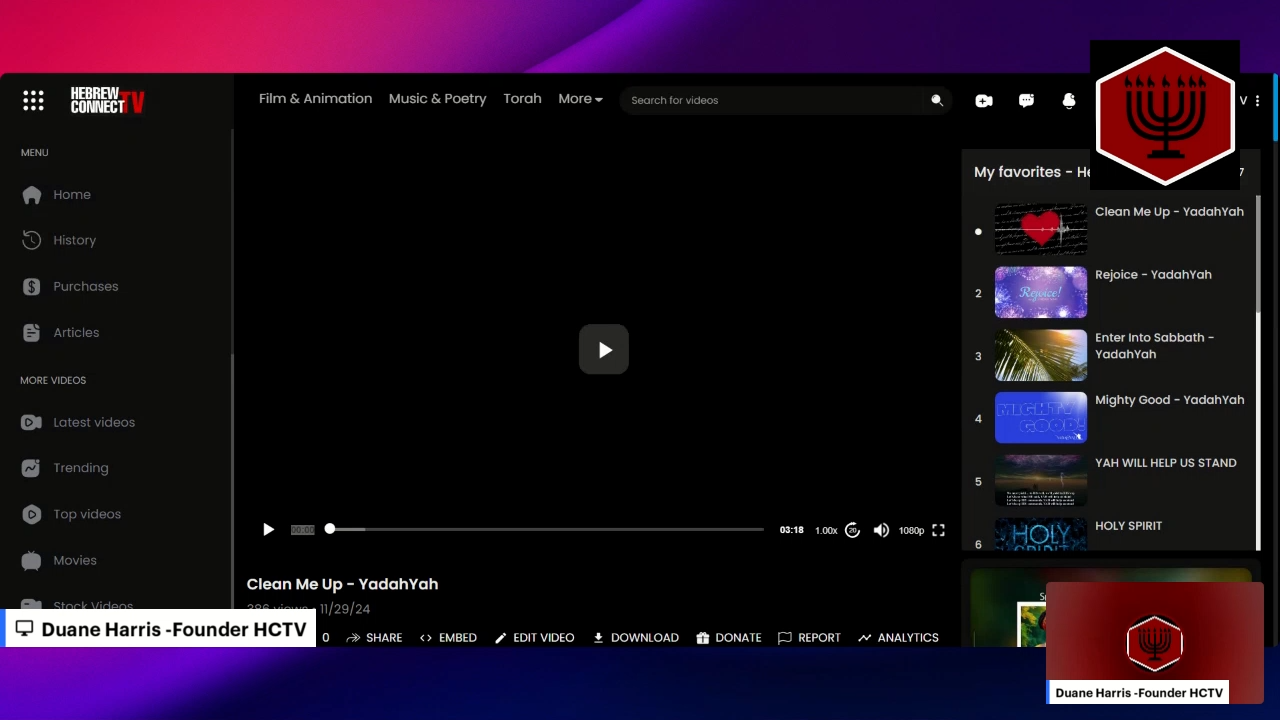Click 'Mighty Good - YadahYah' playlist title
This screenshot has height=720, width=1280.
coord(1169,400)
